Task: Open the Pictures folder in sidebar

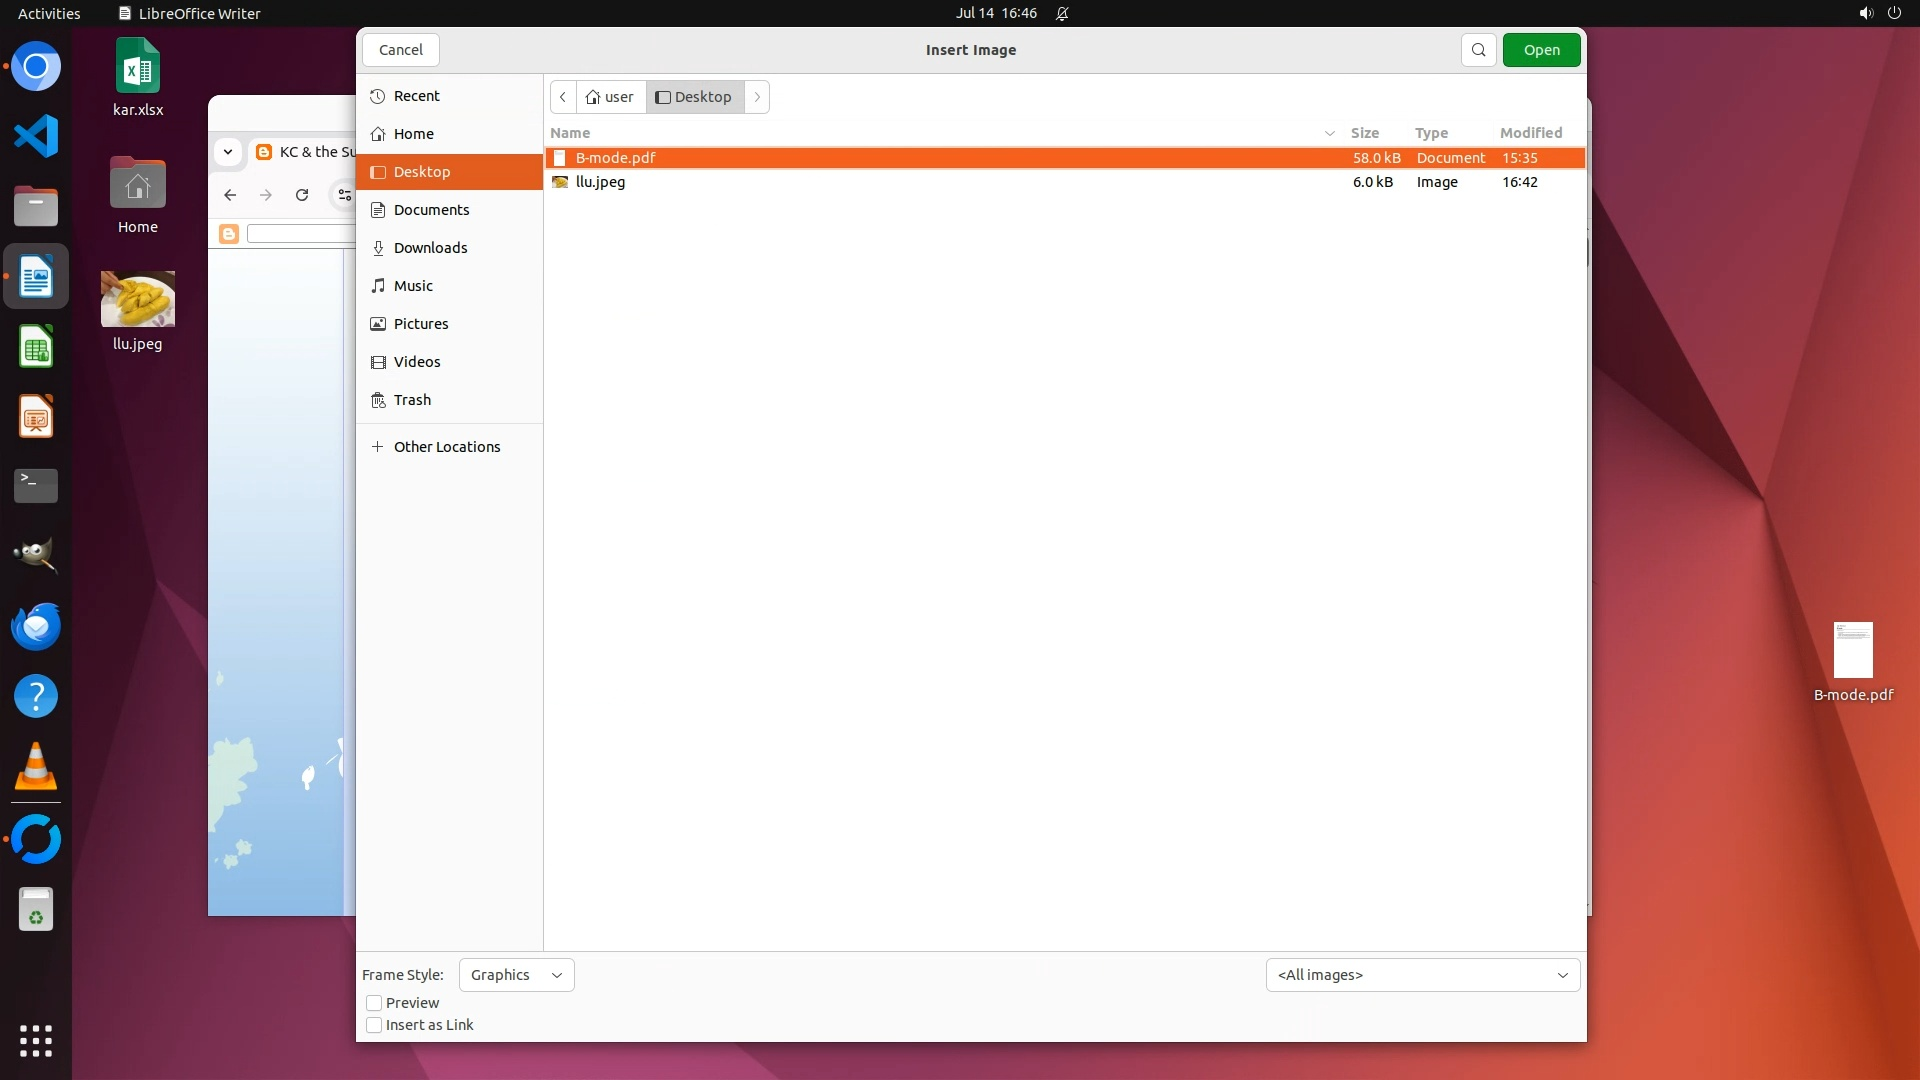Action: pyautogui.click(x=420, y=324)
